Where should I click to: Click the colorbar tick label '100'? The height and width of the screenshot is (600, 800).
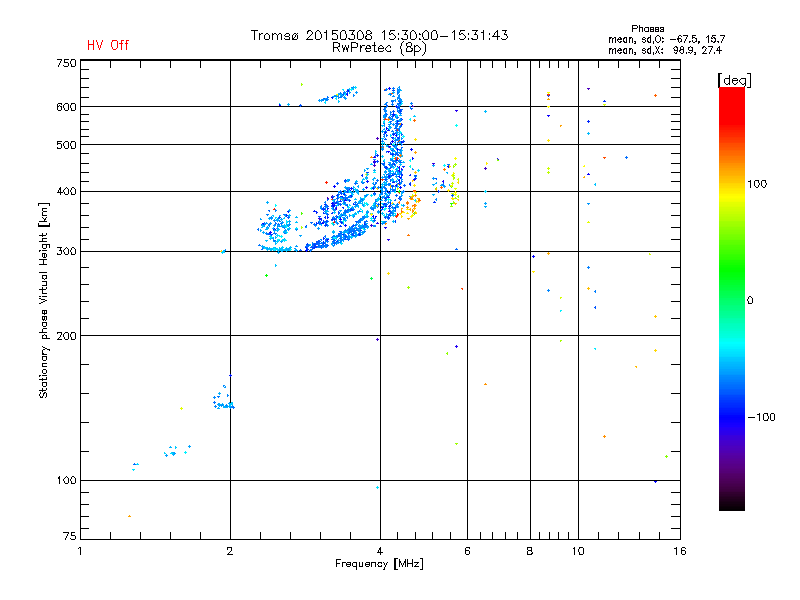[757, 184]
